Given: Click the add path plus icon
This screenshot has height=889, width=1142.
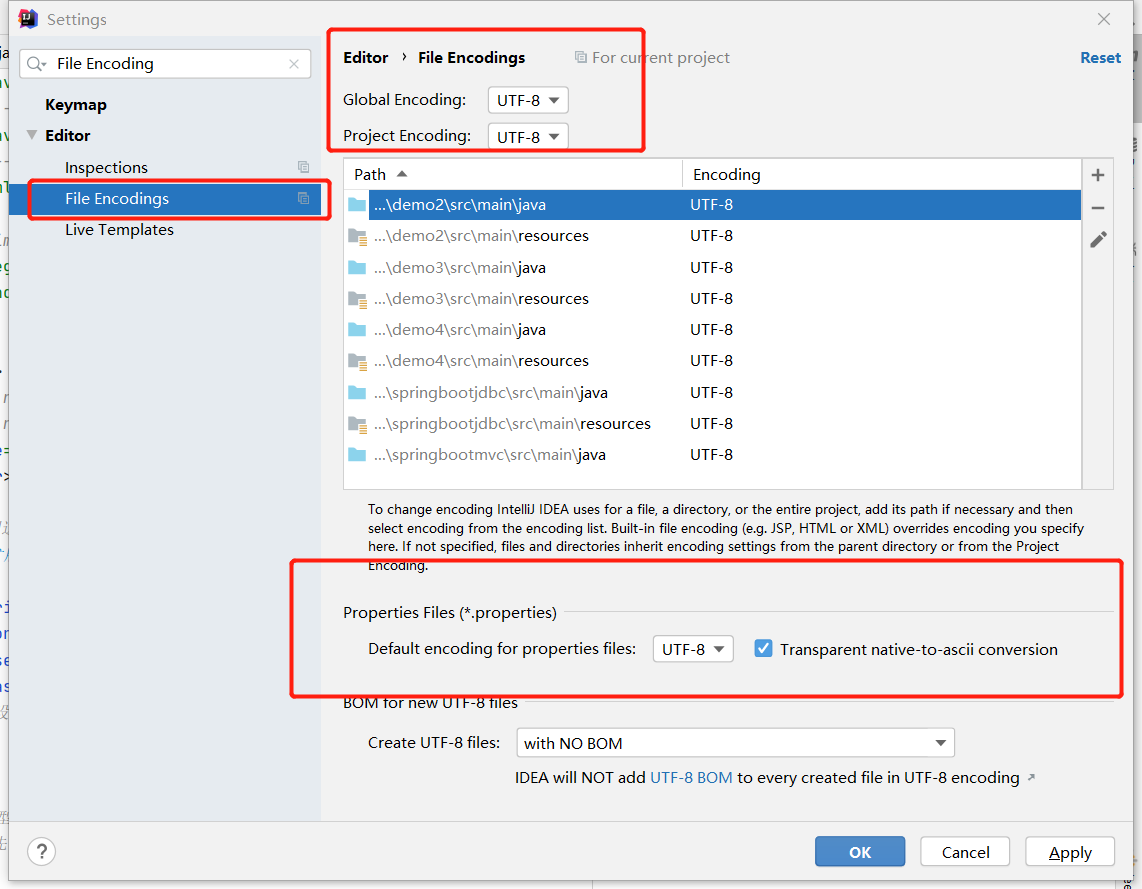Looking at the screenshot, I should (x=1098, y=175).
